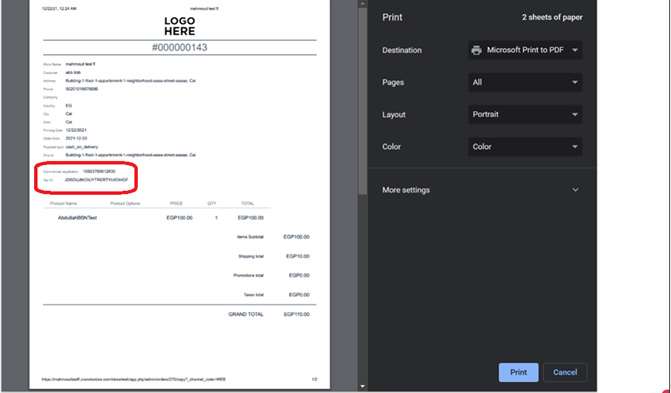Click the 1/2 page number in footer

pyautogui.click(x=315, y=379)
